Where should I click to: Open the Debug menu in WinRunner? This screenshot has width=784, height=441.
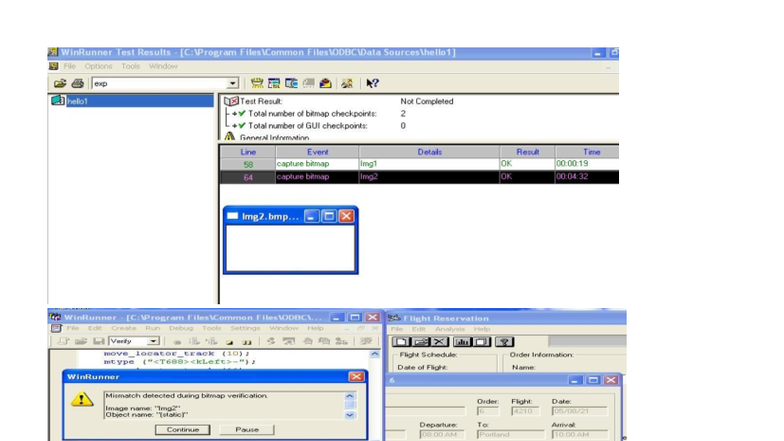click(180, 328)
